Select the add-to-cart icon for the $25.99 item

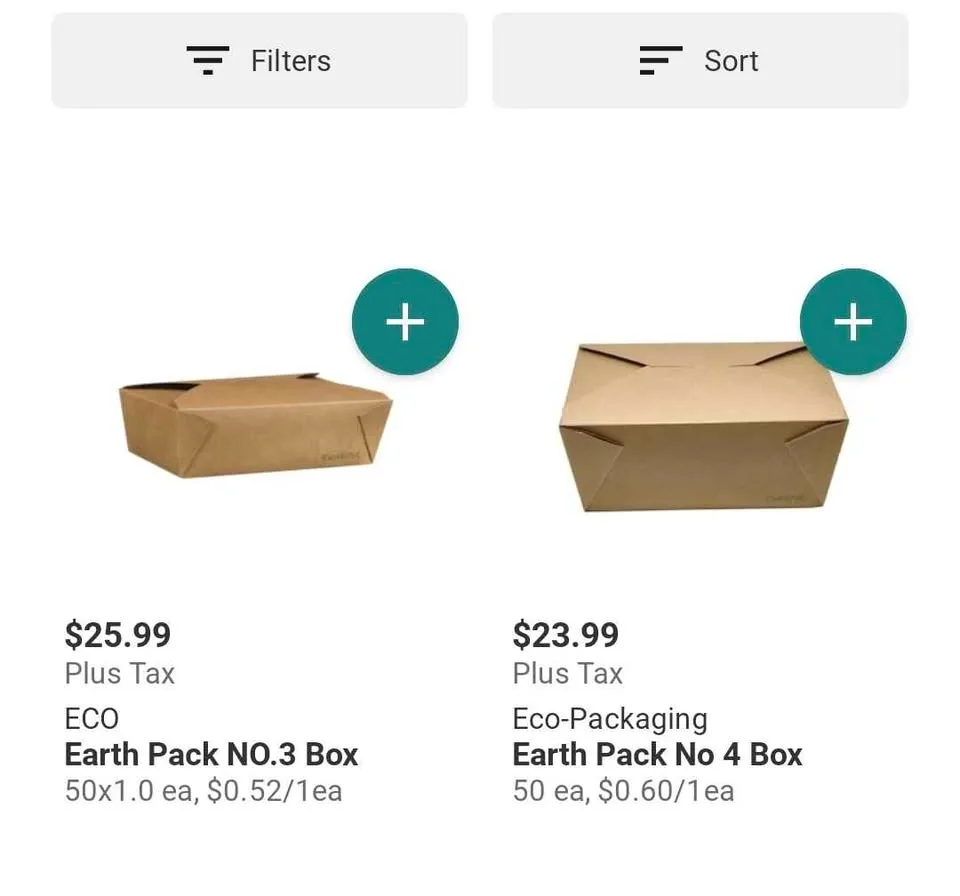(x=405, y=322)
